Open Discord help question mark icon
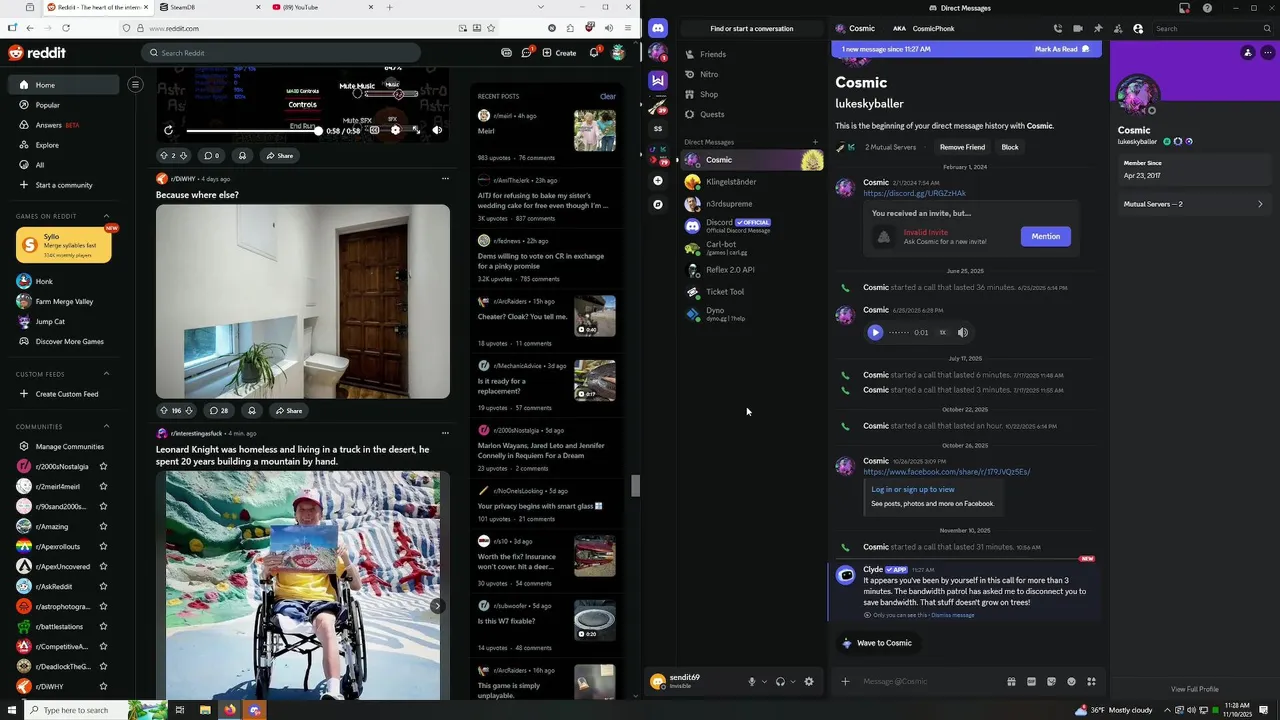The height and width of the screenshot is (720, 1280). (x=1207, y=8)
